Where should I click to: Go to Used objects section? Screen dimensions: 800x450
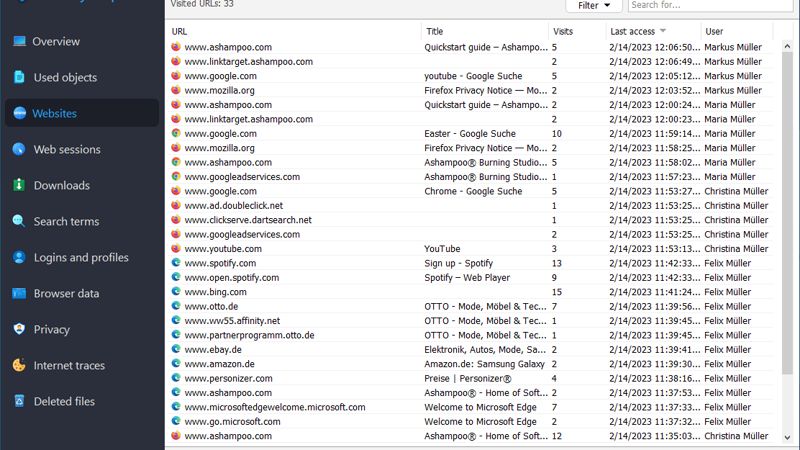pos(65,78)
